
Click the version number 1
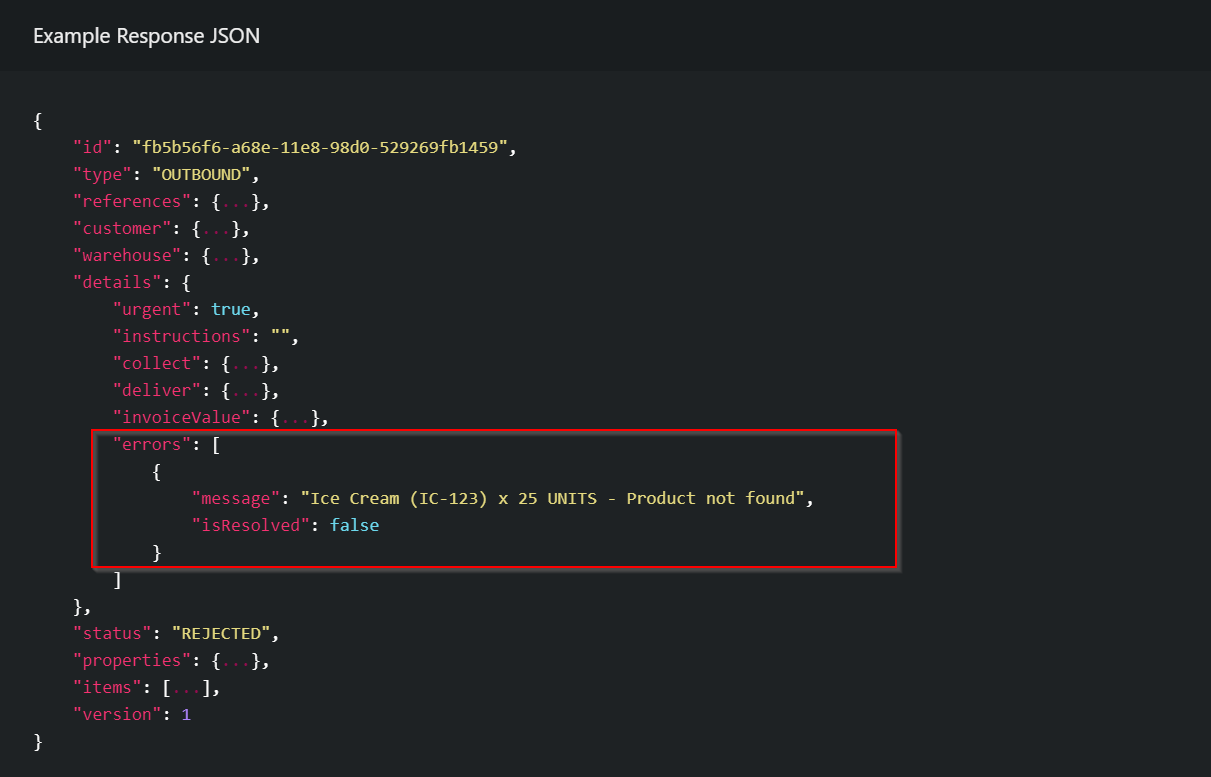(186, 715)
